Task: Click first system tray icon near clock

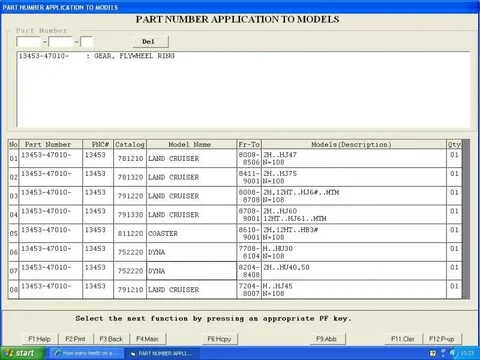Action: click(x=433, y=353)
